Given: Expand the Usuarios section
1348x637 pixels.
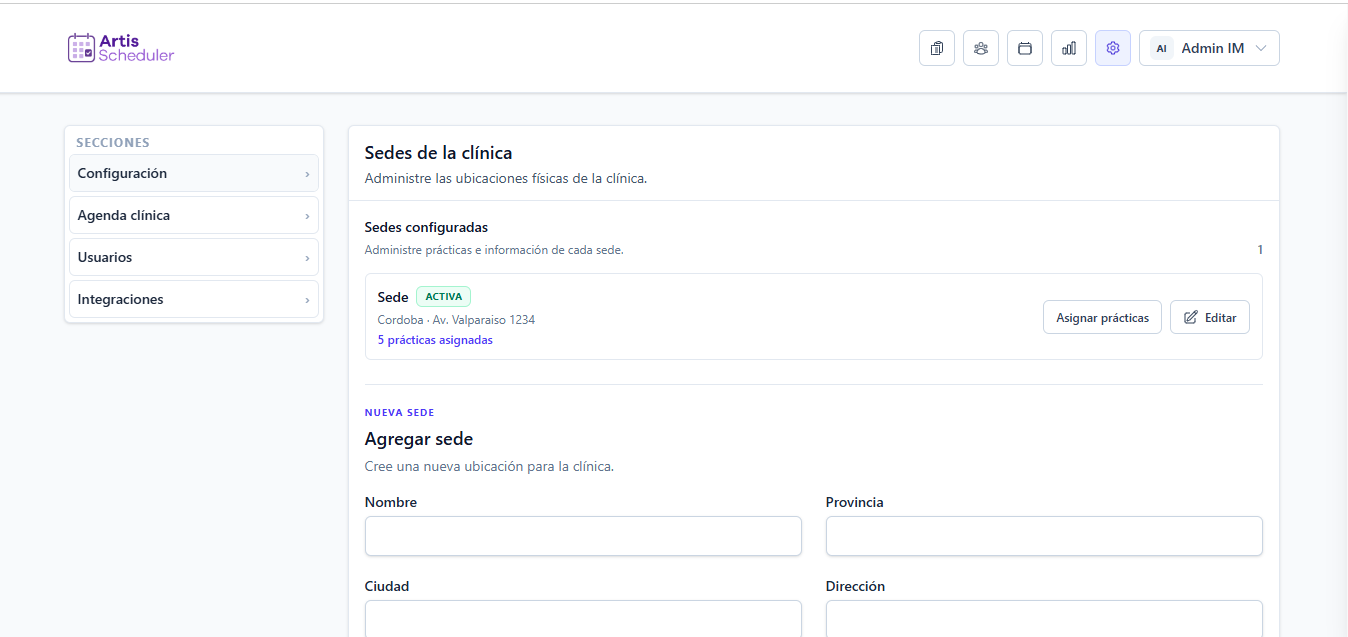Looking at the screenshot, I should (194, 257).
